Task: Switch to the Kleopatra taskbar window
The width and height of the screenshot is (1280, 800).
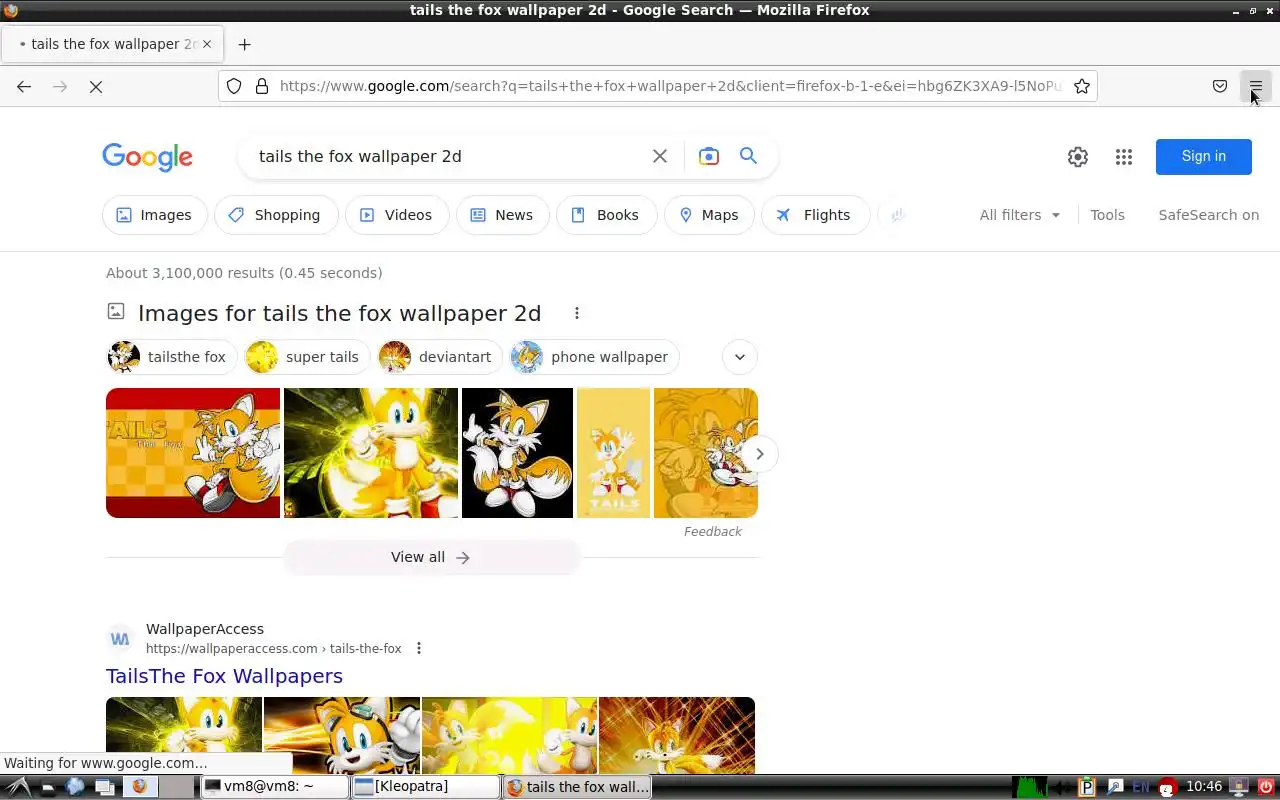Action: click(426, 787)
